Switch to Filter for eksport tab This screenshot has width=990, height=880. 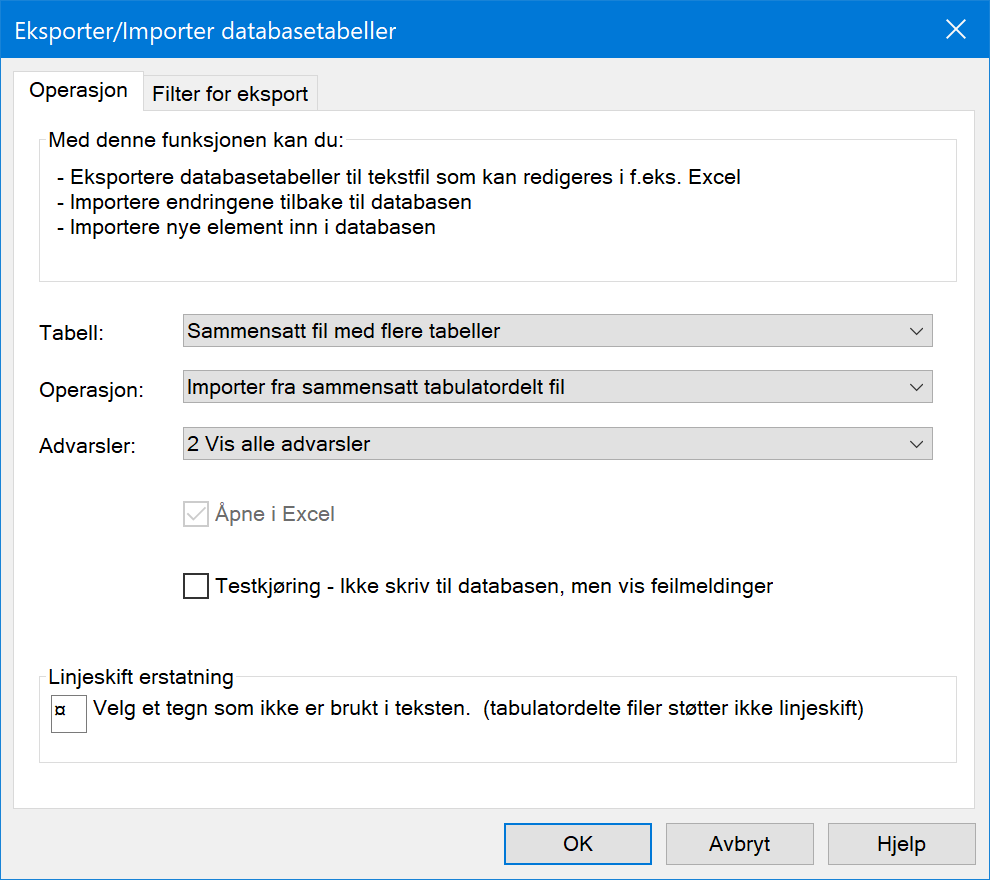[x=230, y=94]
